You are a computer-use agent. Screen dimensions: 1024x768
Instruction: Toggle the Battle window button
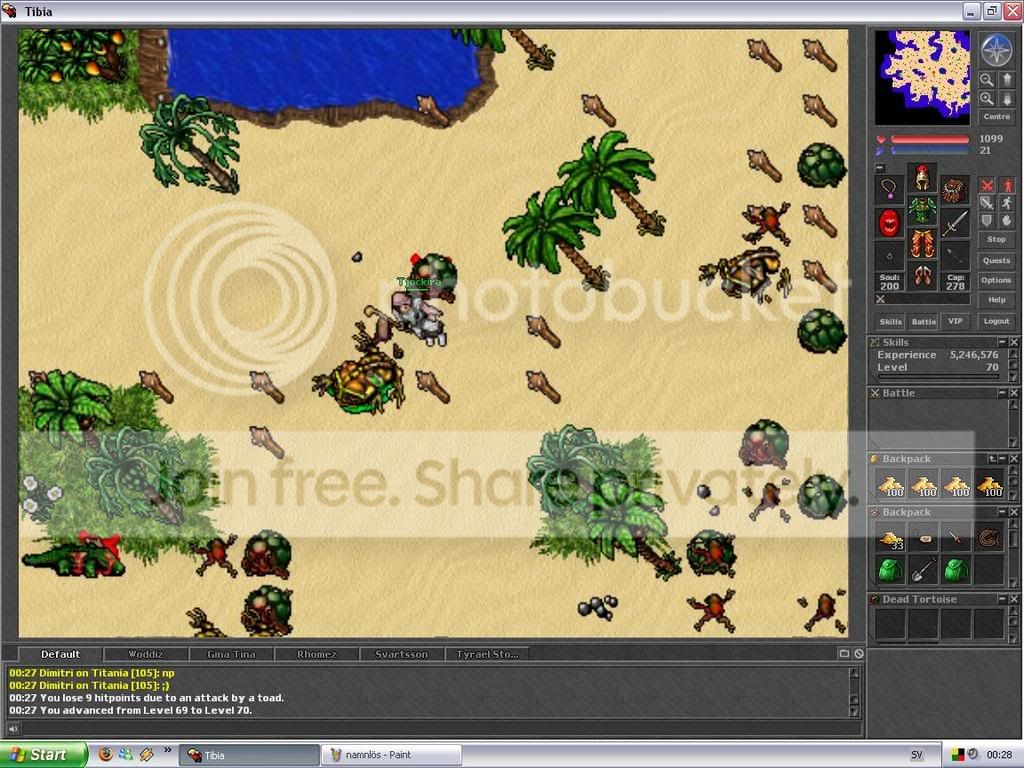pyautogui.click(x=923, y=321)
